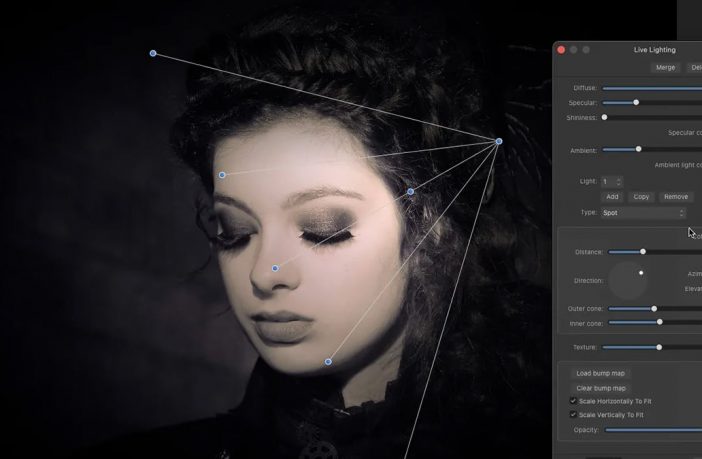Click the Ambient slider handle
702x459 pixels.
coord(638,149)
